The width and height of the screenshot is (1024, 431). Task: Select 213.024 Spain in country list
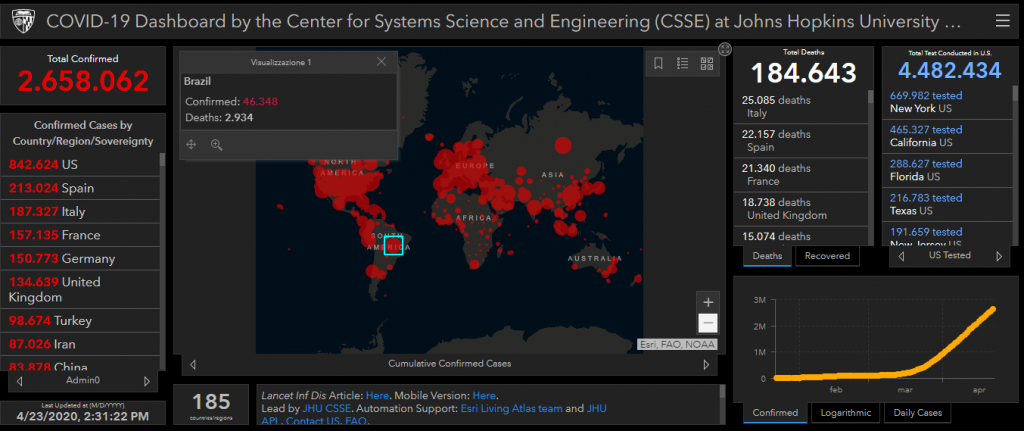[x=80, y=188]
